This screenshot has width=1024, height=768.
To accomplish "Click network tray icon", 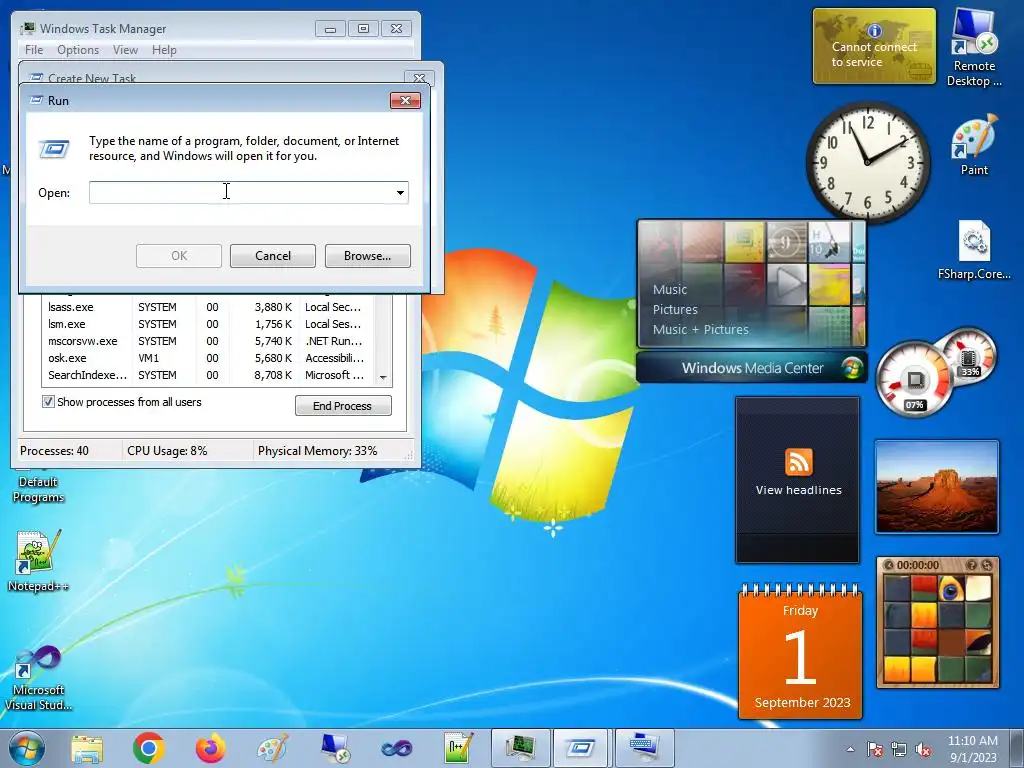I will 899,749.
